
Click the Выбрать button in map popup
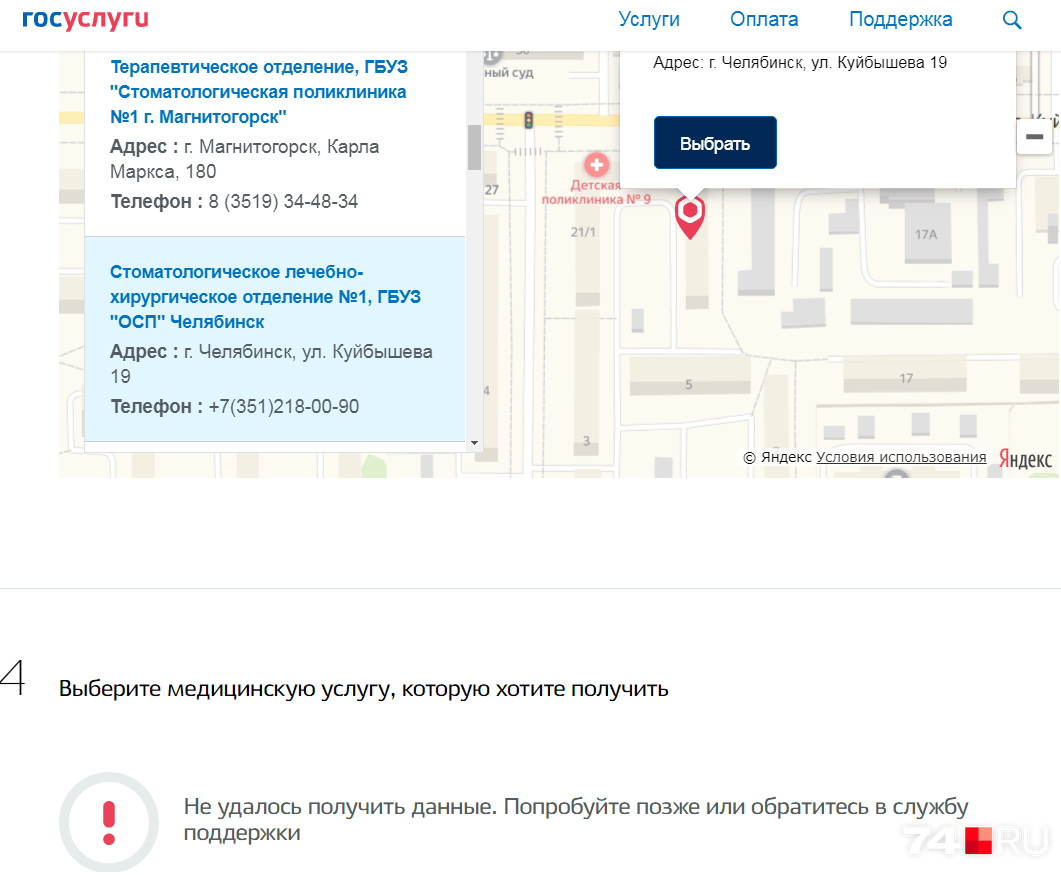click(x=715, y=143)
